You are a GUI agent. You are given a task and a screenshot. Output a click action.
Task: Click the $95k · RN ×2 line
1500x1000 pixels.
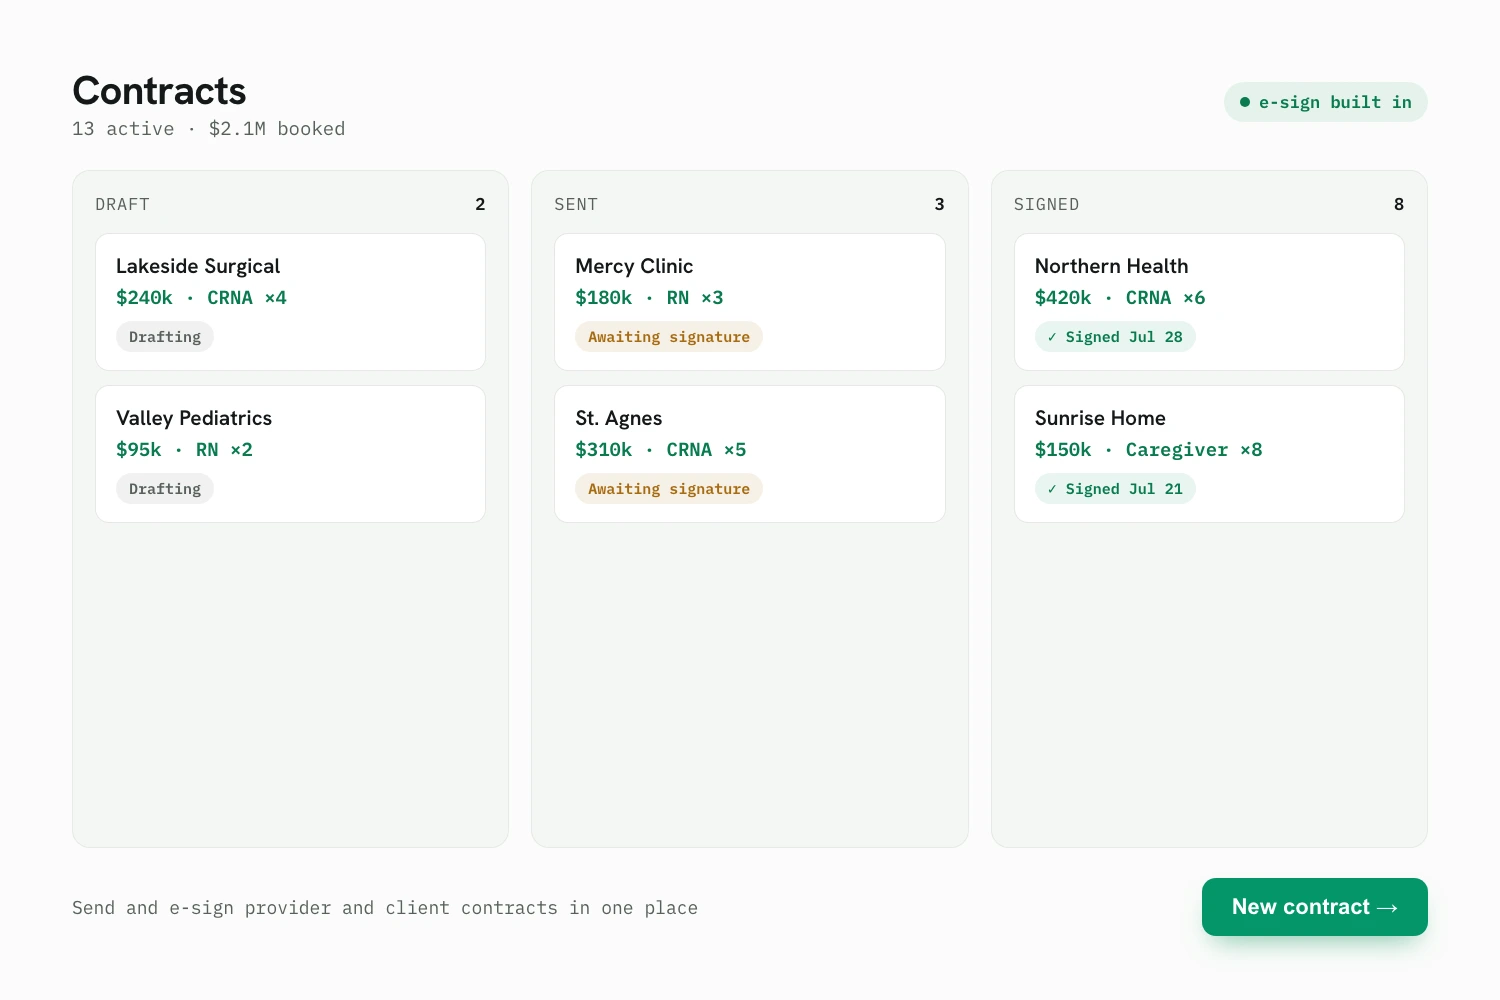pyautogui.click(x=184, y=450)
